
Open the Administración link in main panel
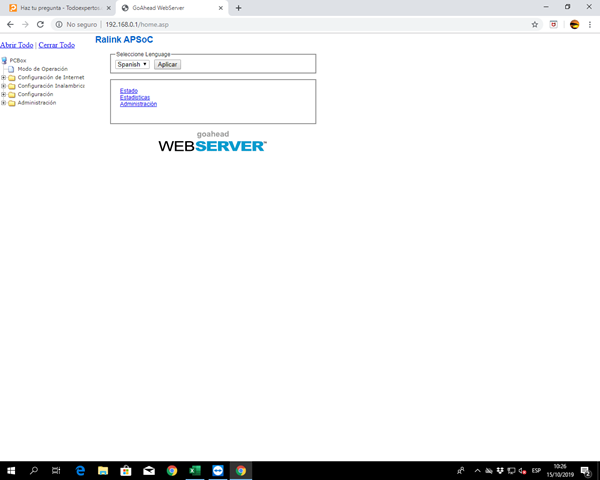point(138,104)
